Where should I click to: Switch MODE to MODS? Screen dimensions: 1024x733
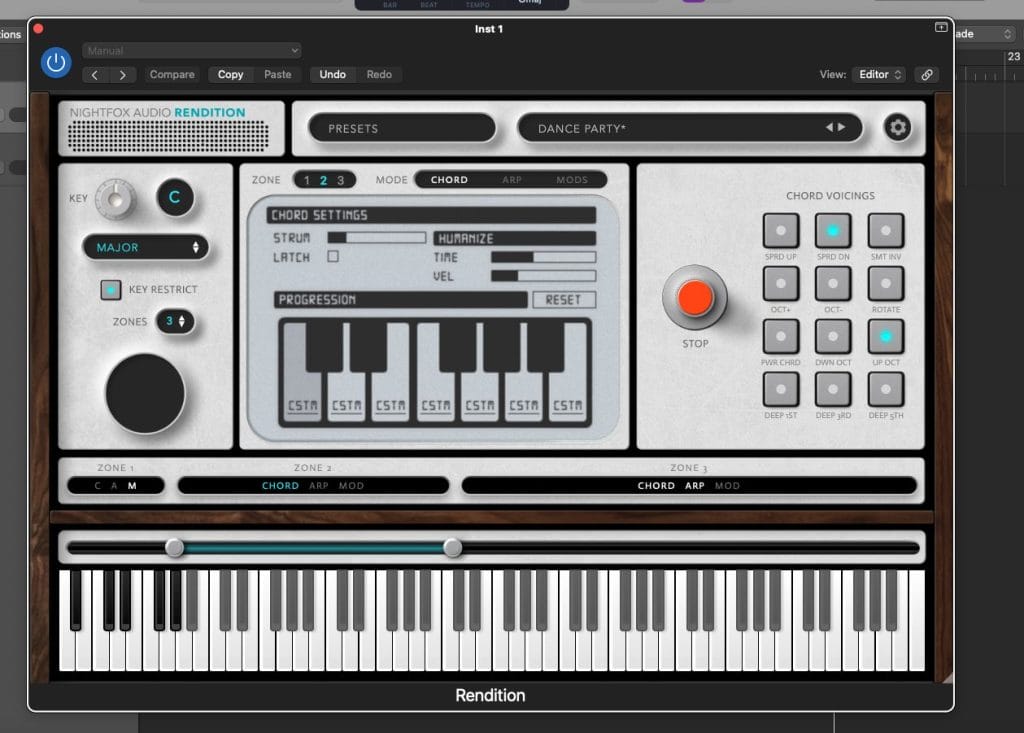click(x=572, y=180)
